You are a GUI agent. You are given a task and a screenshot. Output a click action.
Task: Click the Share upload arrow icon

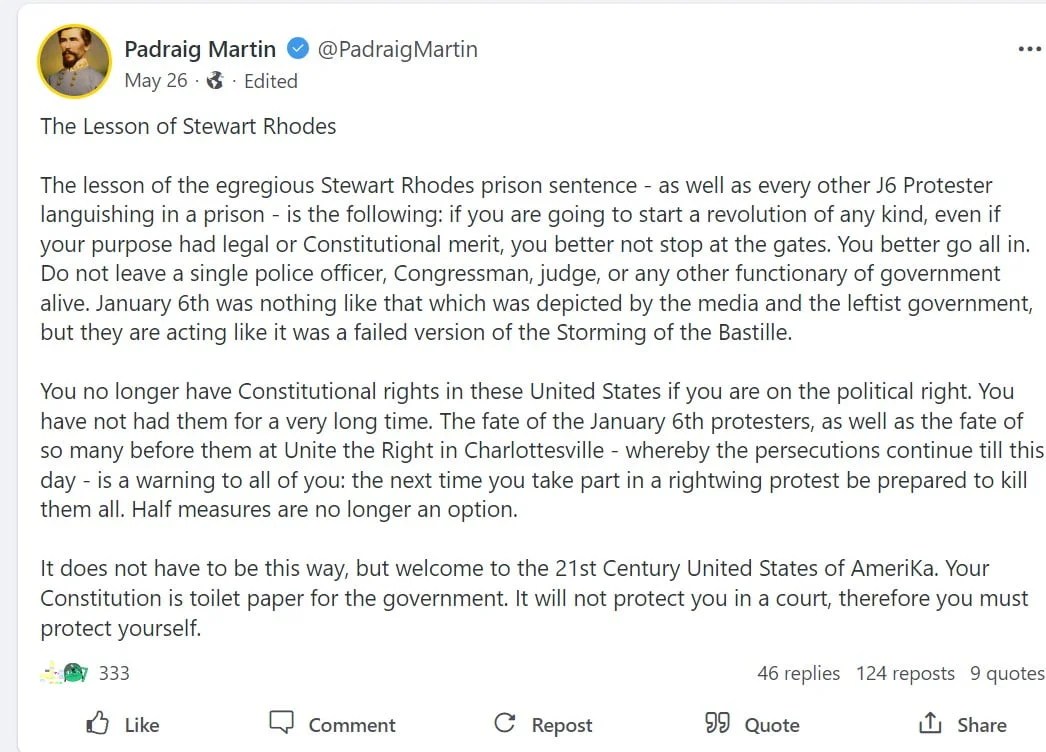tap(930, 723)
